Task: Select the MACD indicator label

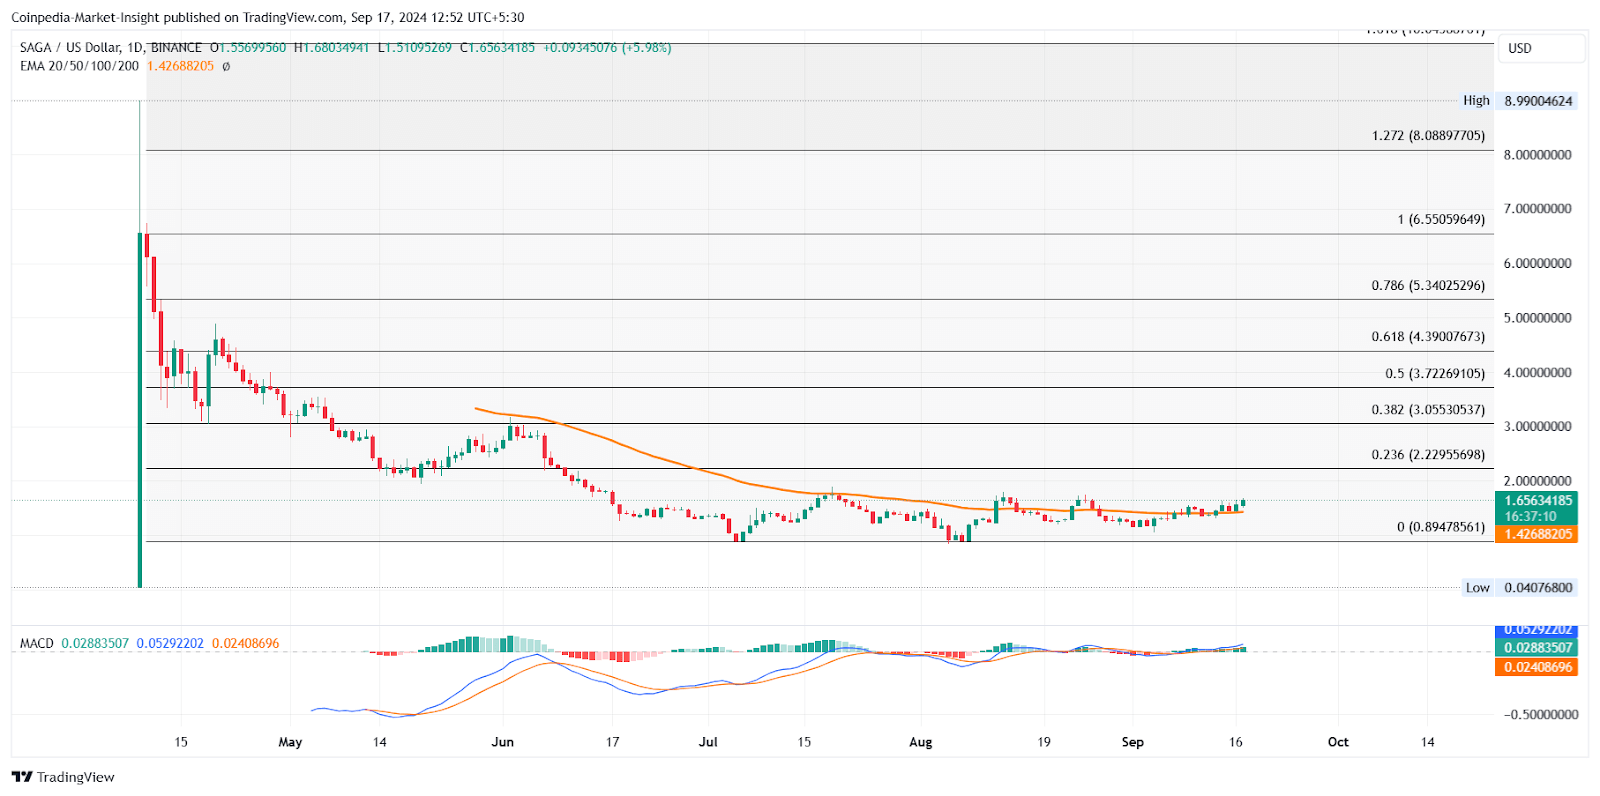Action: coord(37,643)
